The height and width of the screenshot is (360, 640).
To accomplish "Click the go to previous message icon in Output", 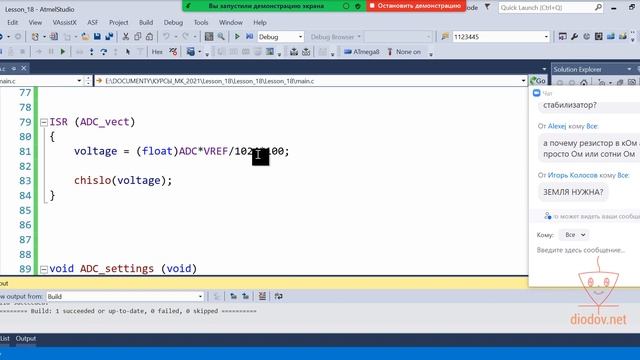I will click(233, 296).
